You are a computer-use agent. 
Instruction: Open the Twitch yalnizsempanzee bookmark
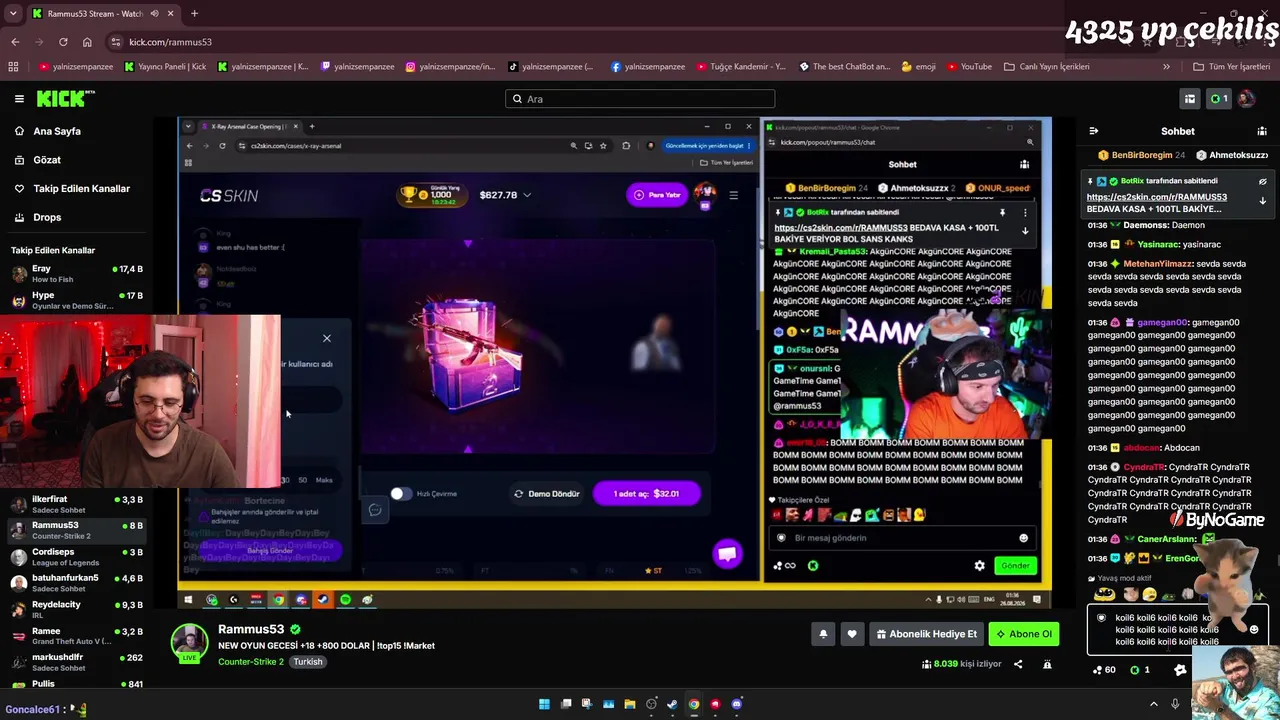(358, 67)
